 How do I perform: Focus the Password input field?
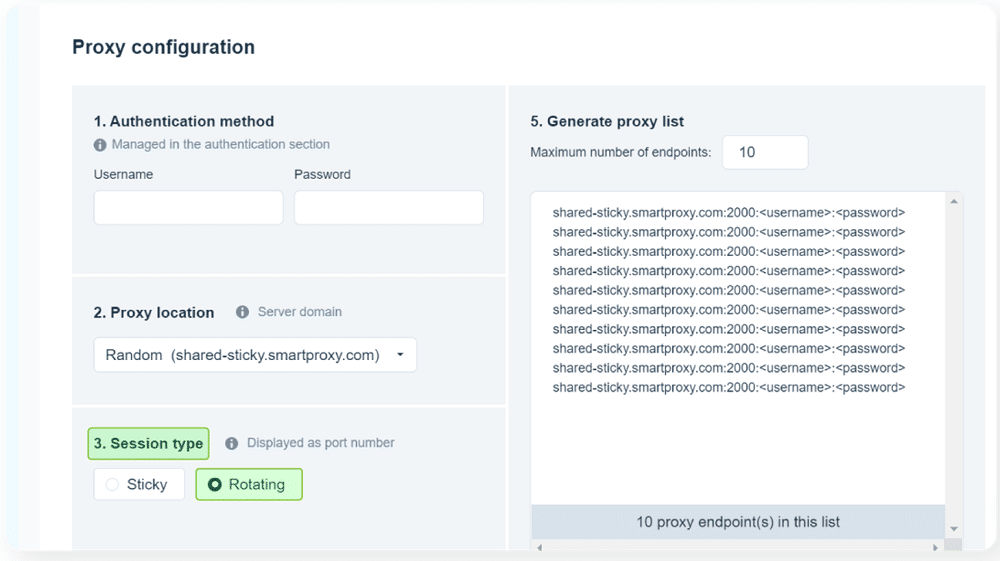[x=388, y=207]
